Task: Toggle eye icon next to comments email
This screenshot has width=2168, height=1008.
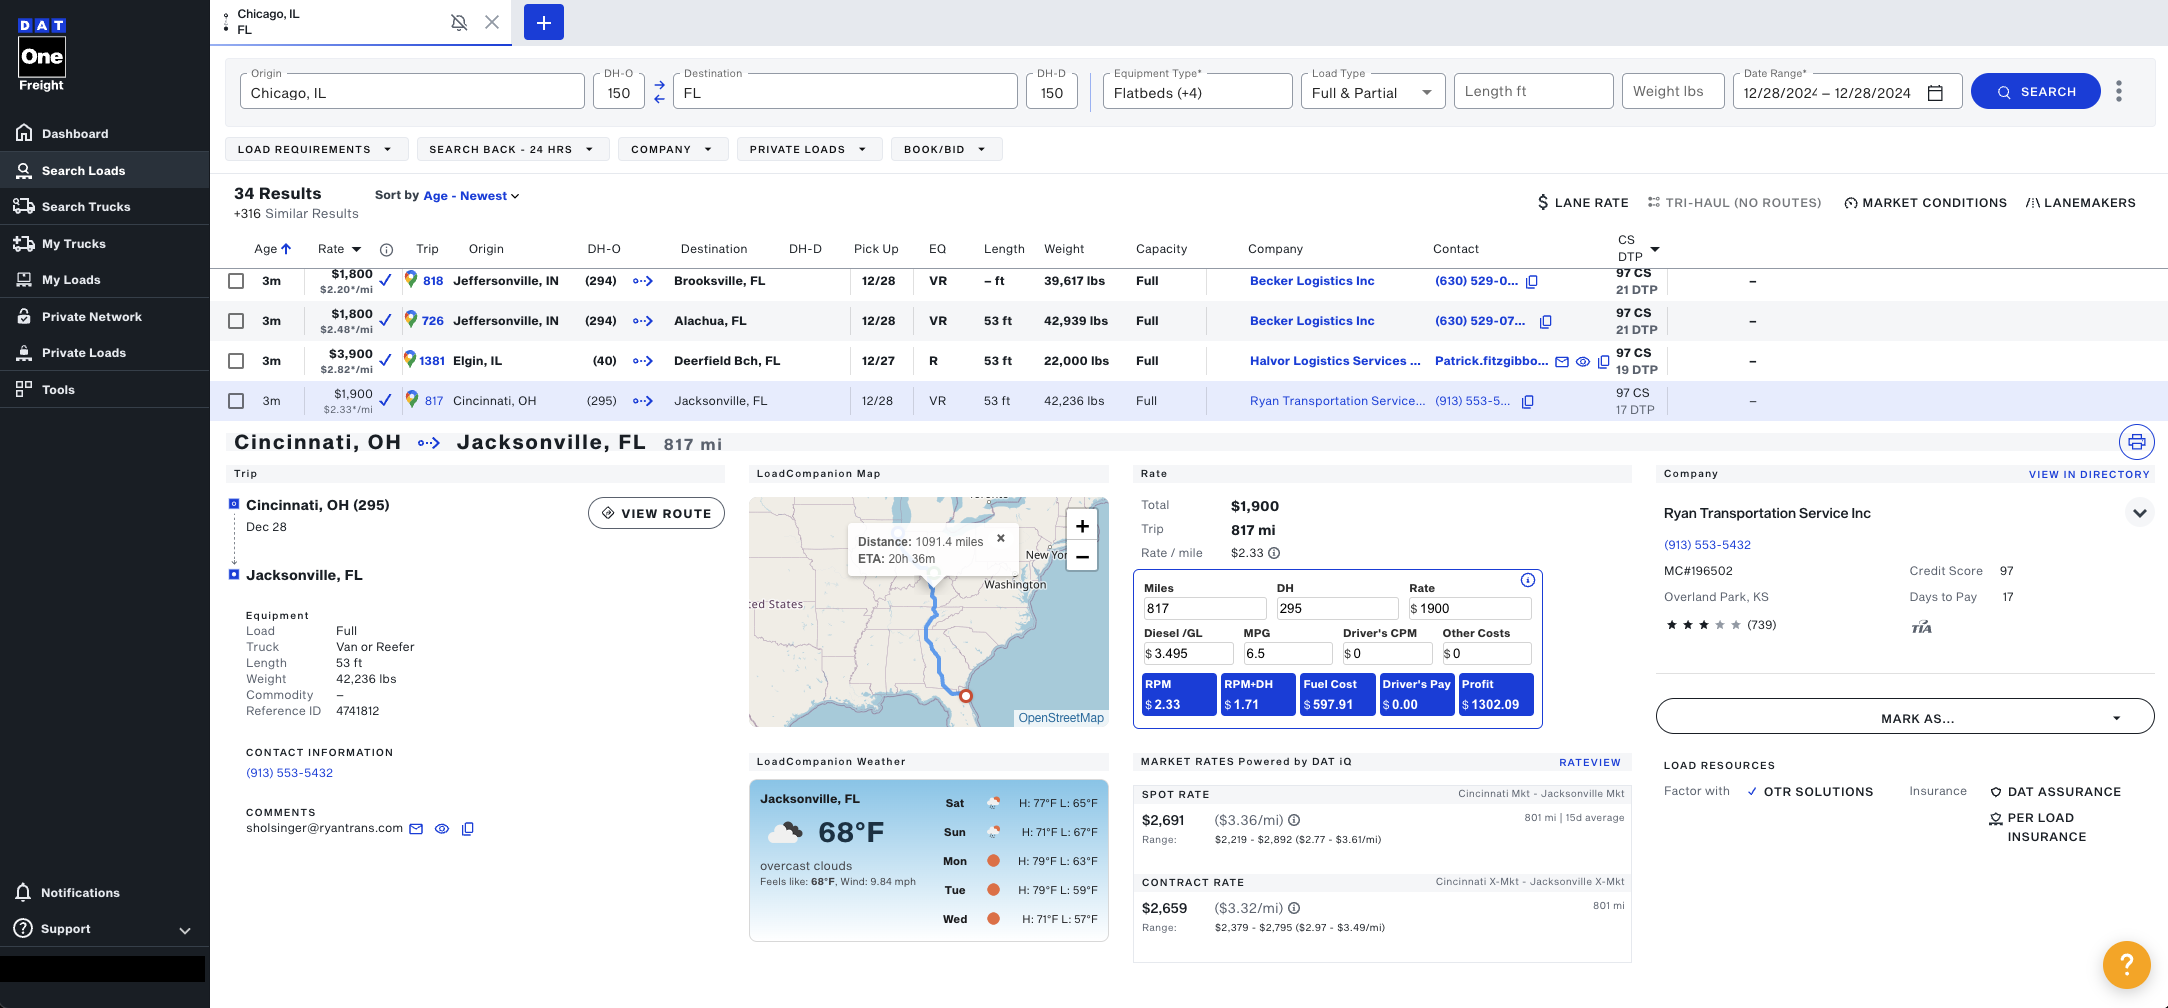Action: [441, 829]
